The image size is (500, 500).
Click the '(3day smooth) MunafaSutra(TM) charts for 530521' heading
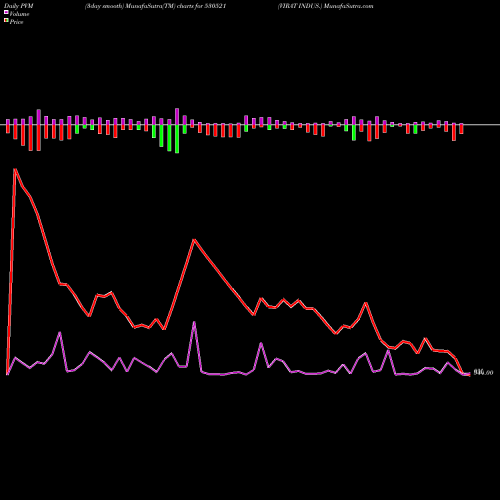pos(156,6)
